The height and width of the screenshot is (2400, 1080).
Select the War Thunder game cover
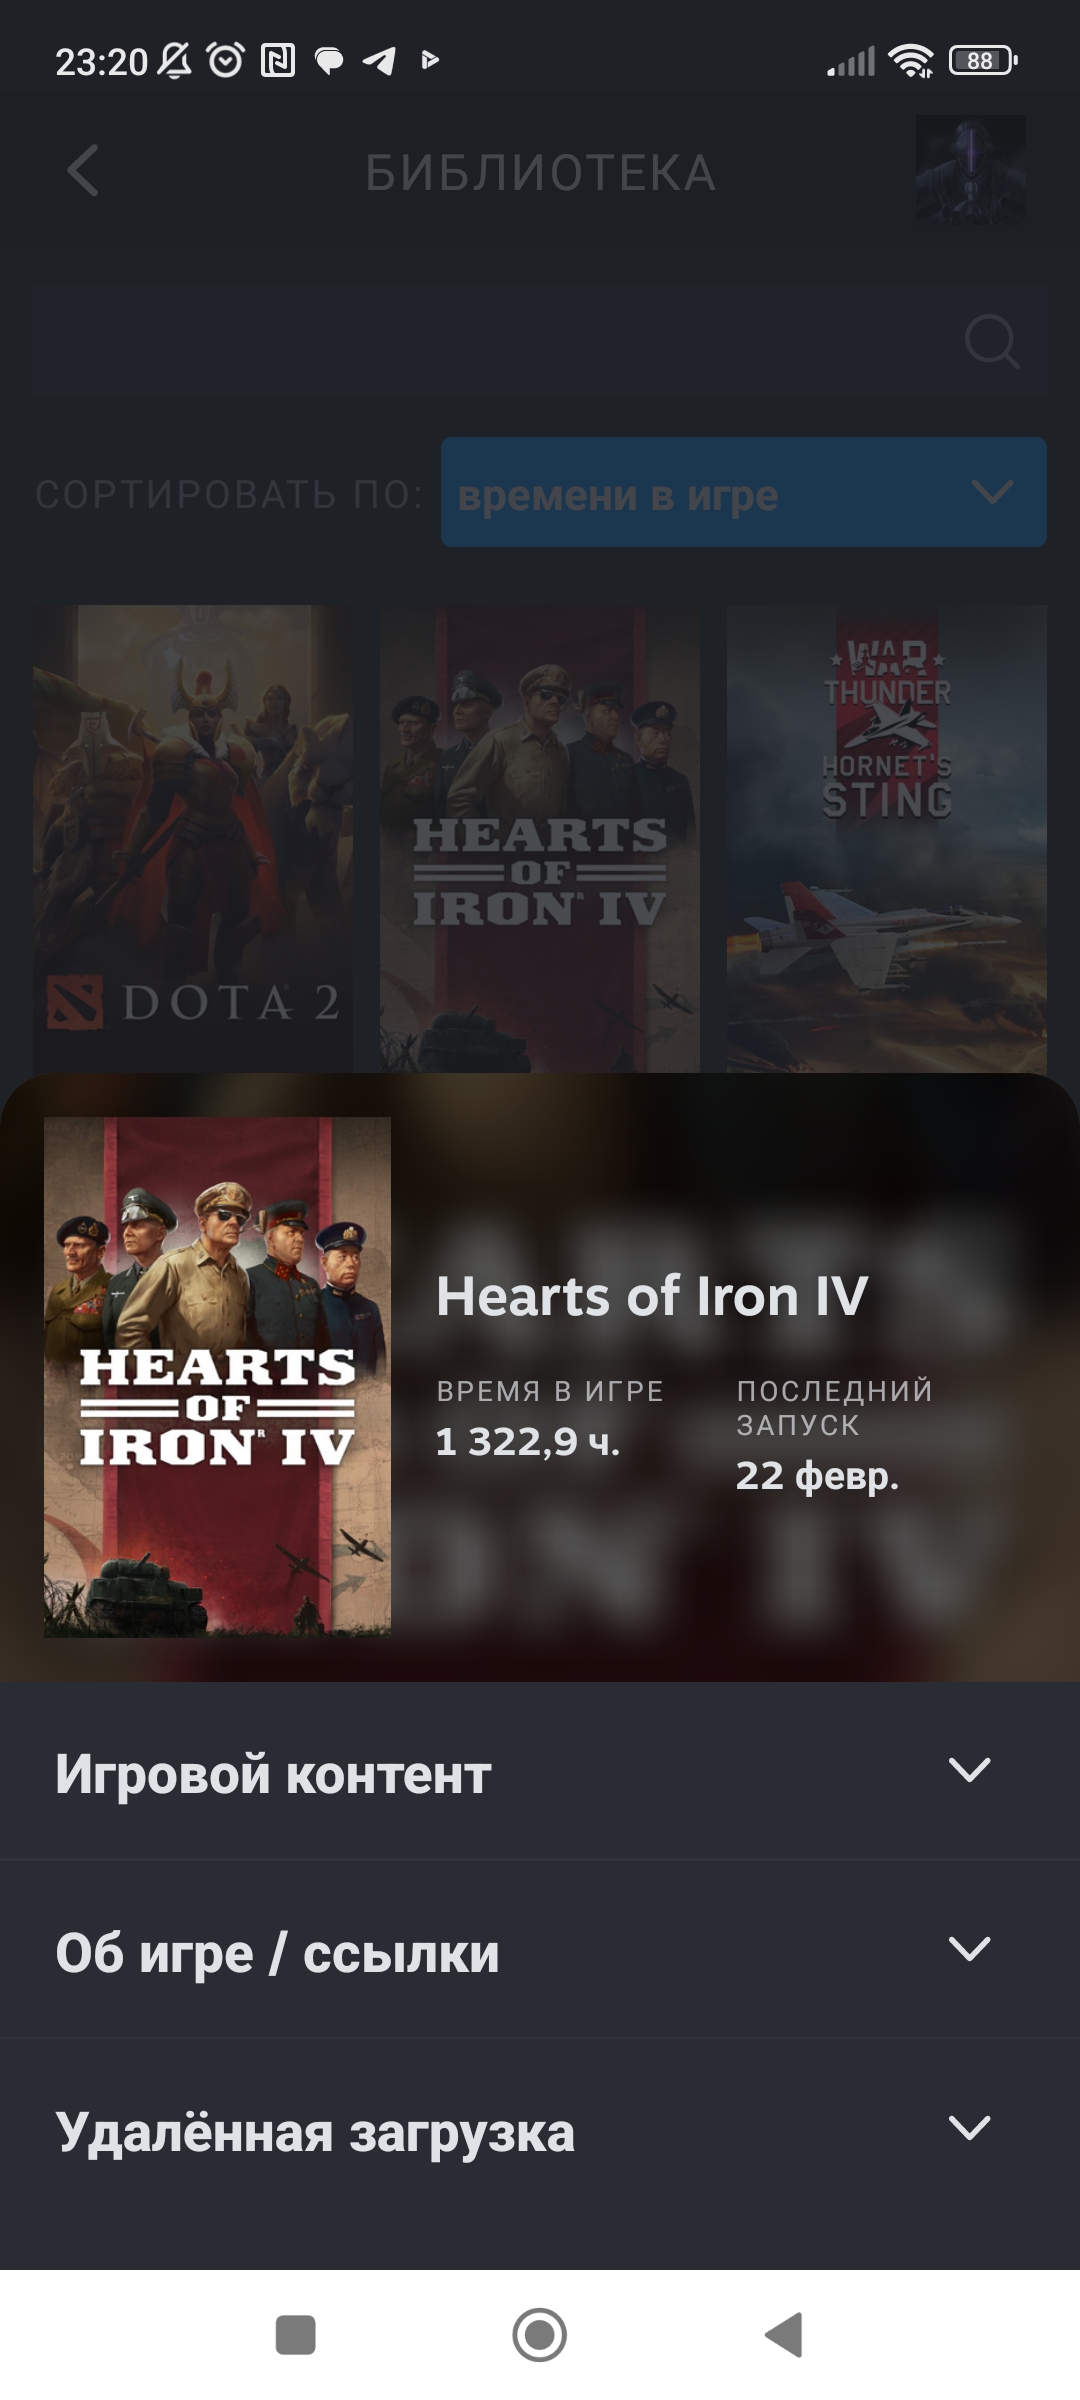(x=886, y=838)
